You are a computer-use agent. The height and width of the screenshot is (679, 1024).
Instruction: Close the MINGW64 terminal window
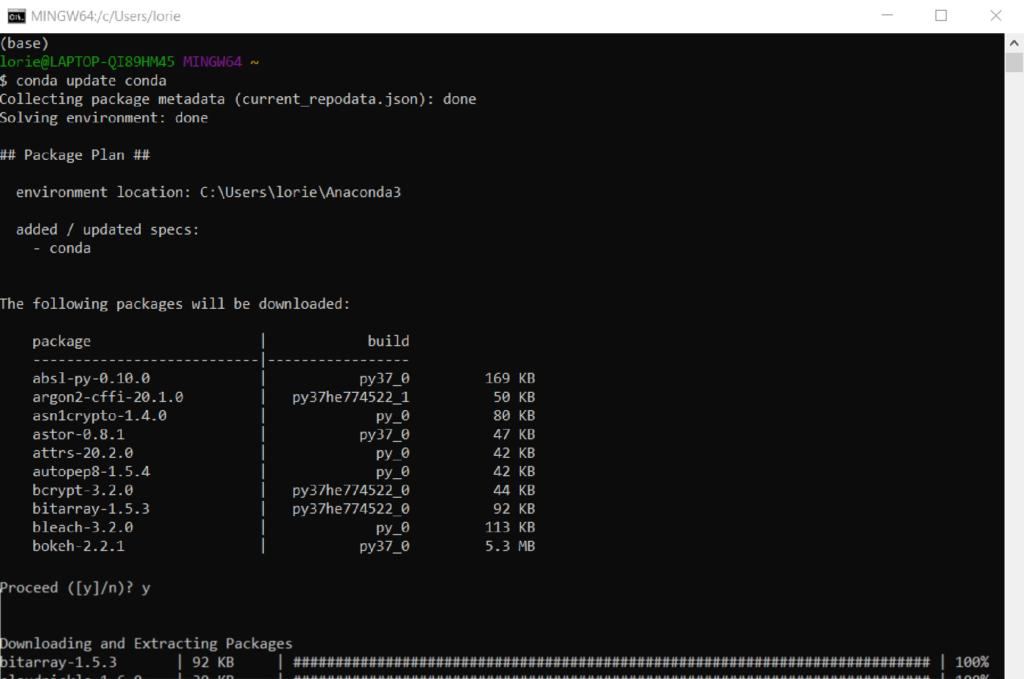point(994,16)
